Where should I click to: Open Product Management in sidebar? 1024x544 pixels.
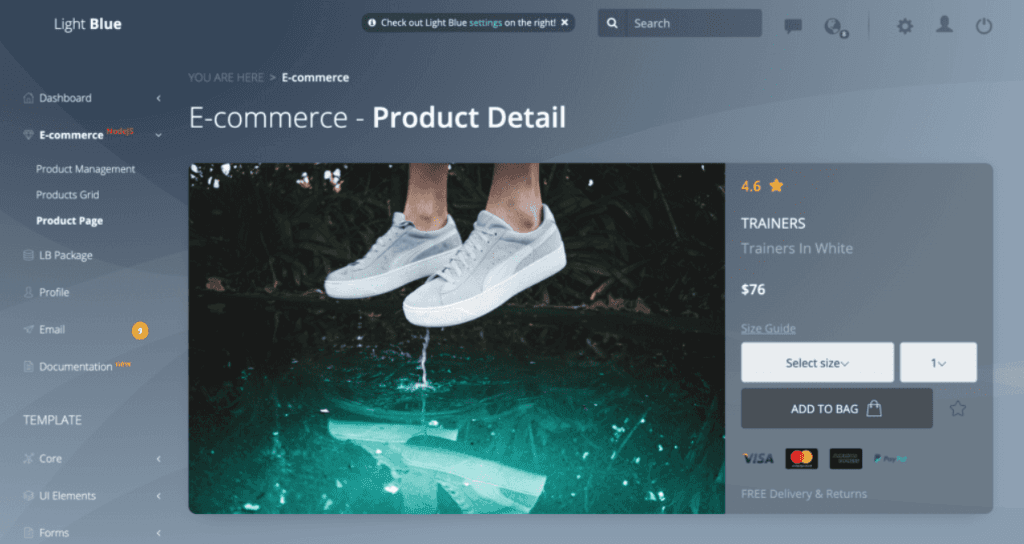click(86, 169)
